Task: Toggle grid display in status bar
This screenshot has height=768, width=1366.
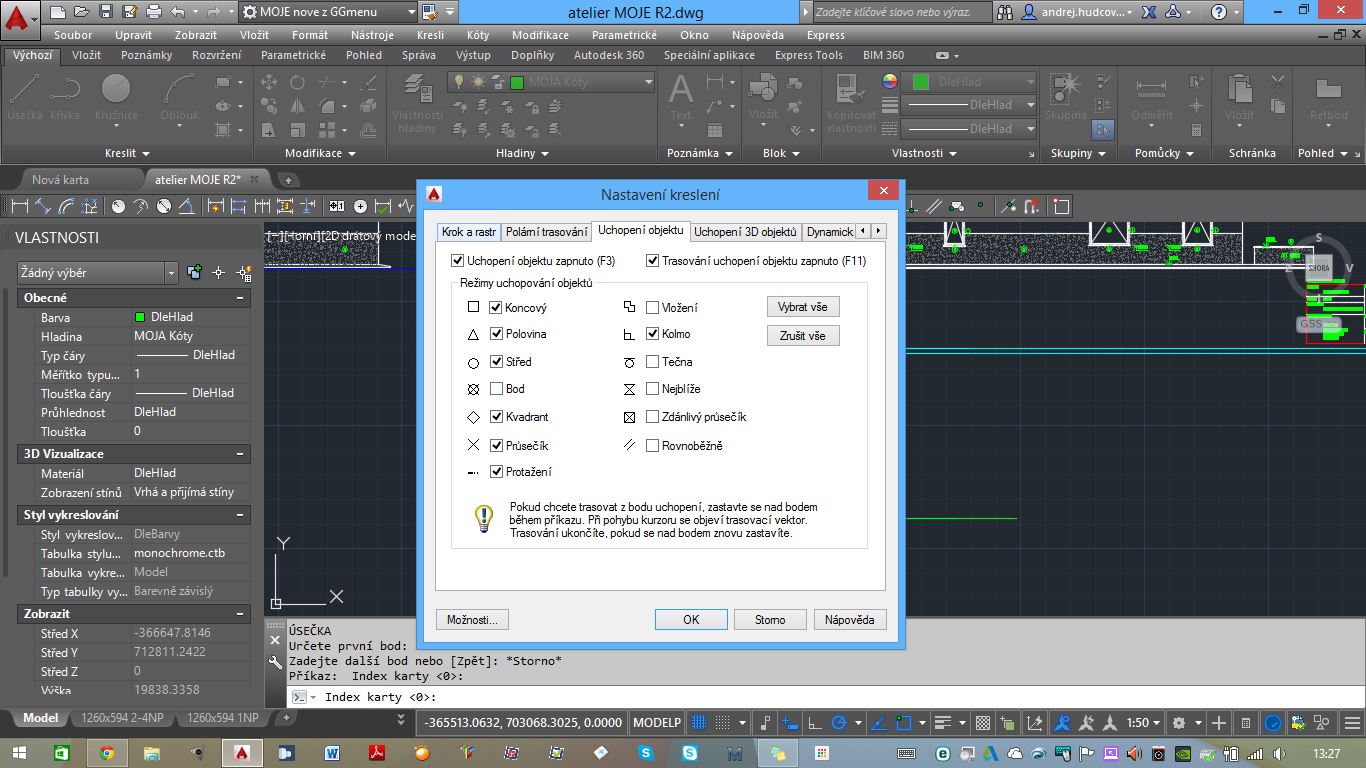Action: tap(700, 722)
